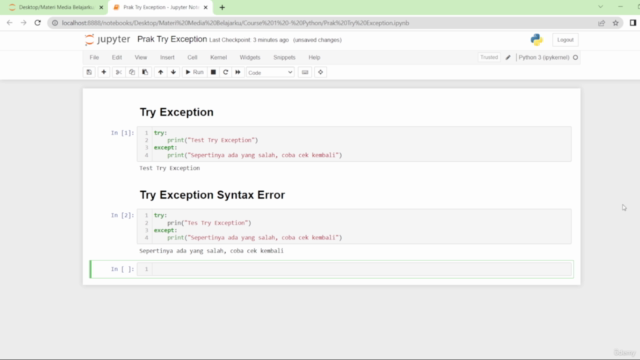Open the Help menu

314,58
